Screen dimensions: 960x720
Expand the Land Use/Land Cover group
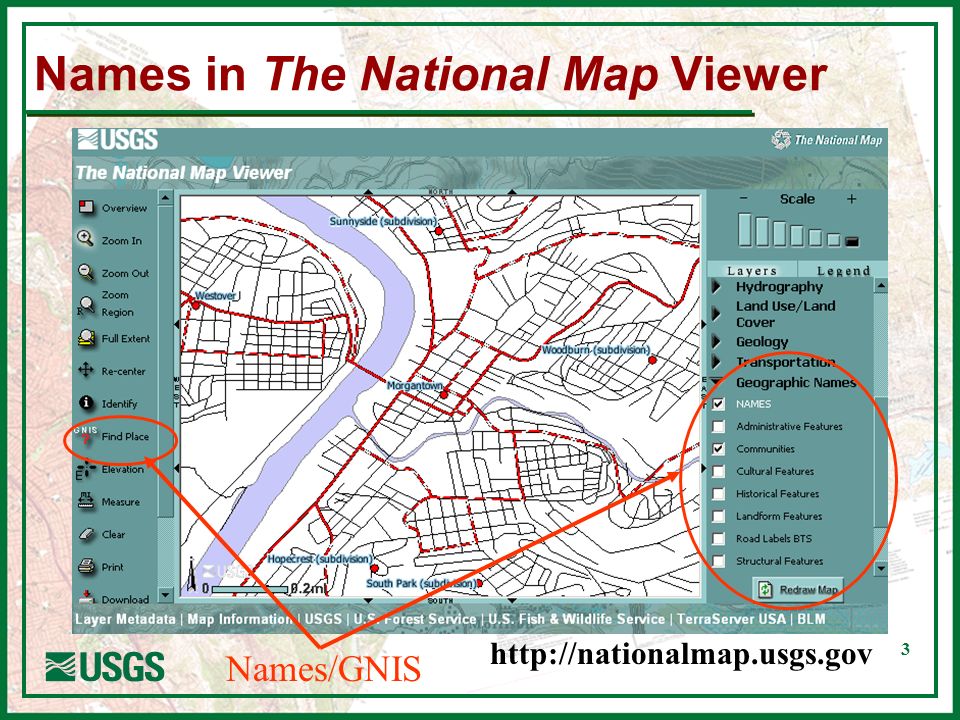[x=716, y=313]
